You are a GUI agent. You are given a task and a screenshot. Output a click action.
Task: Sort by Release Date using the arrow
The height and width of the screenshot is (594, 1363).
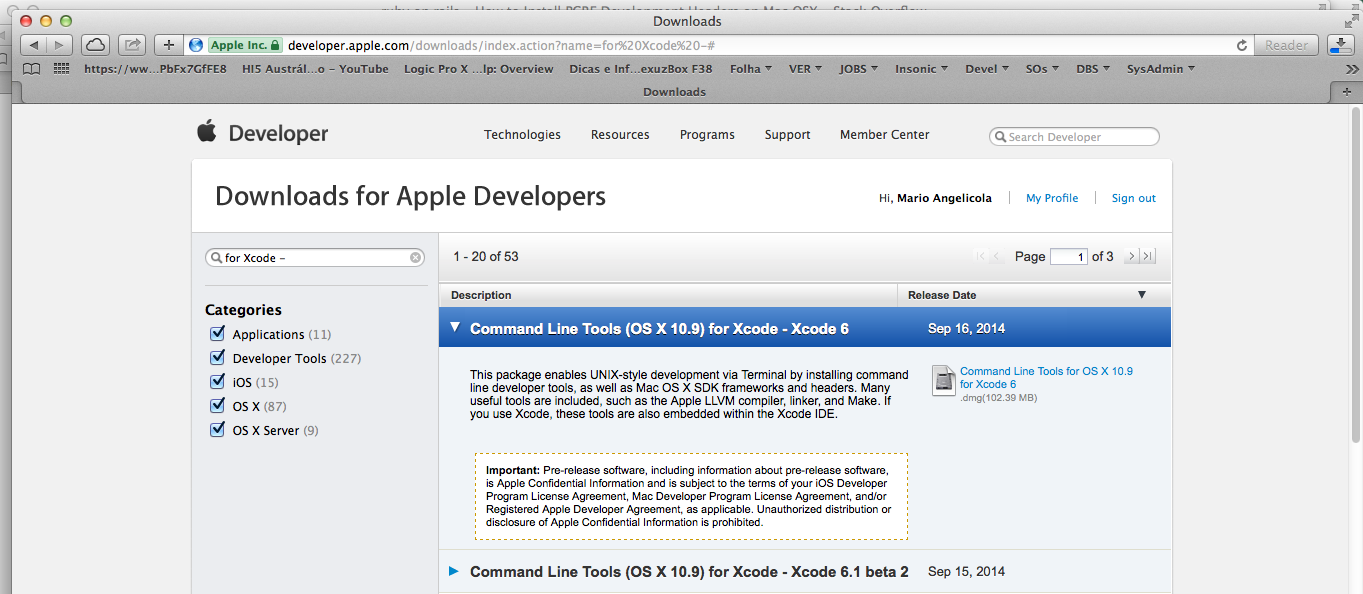tap(1142, 295)
